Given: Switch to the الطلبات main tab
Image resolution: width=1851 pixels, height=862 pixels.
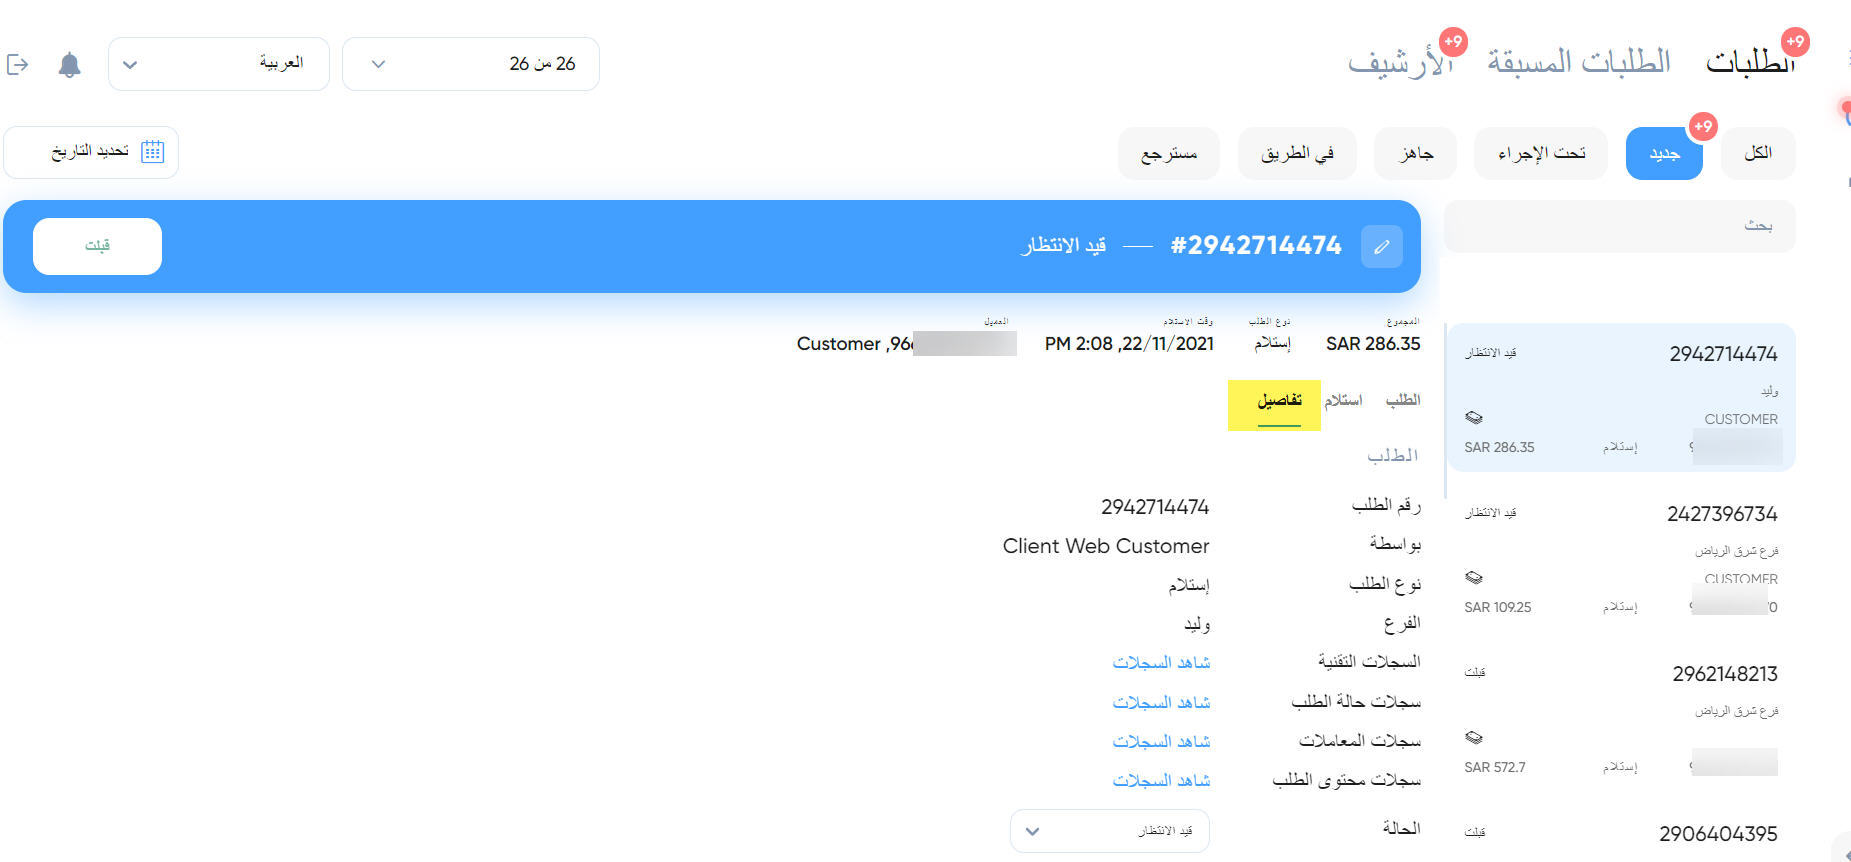Looking at the screenshot, I should pos(1750,62).
